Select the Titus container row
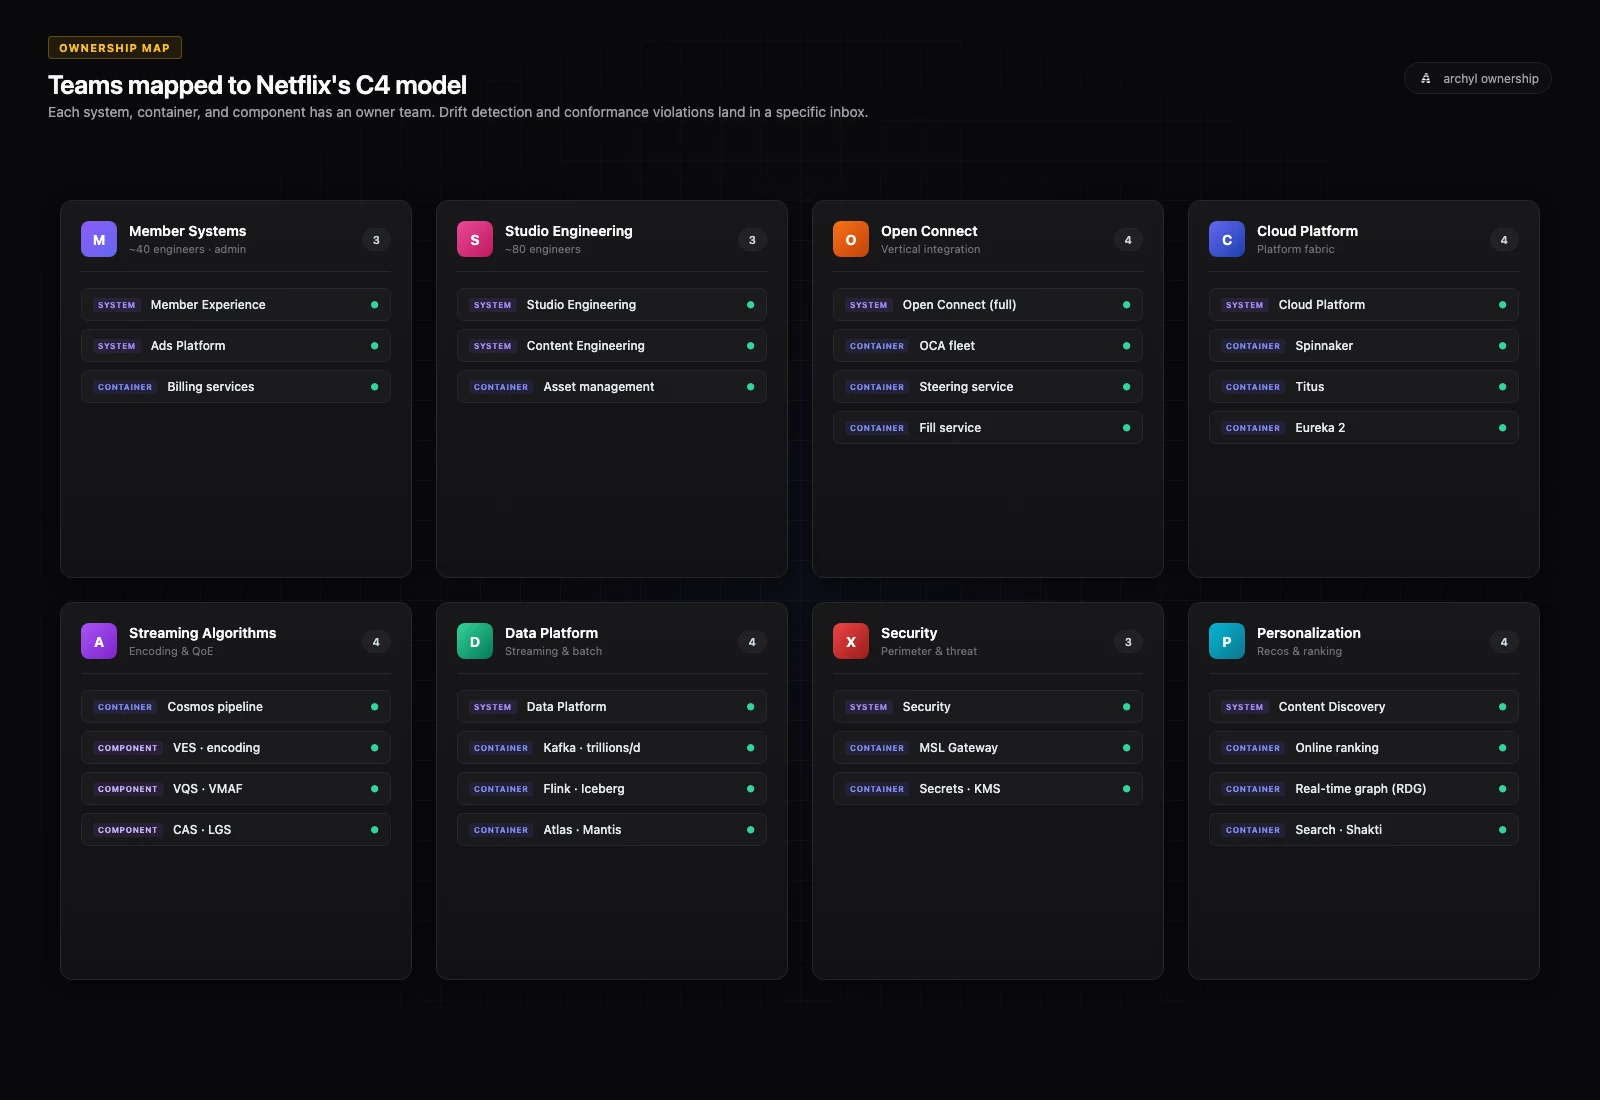This screenshot has width=1600, height=1100. point(1364,387)
